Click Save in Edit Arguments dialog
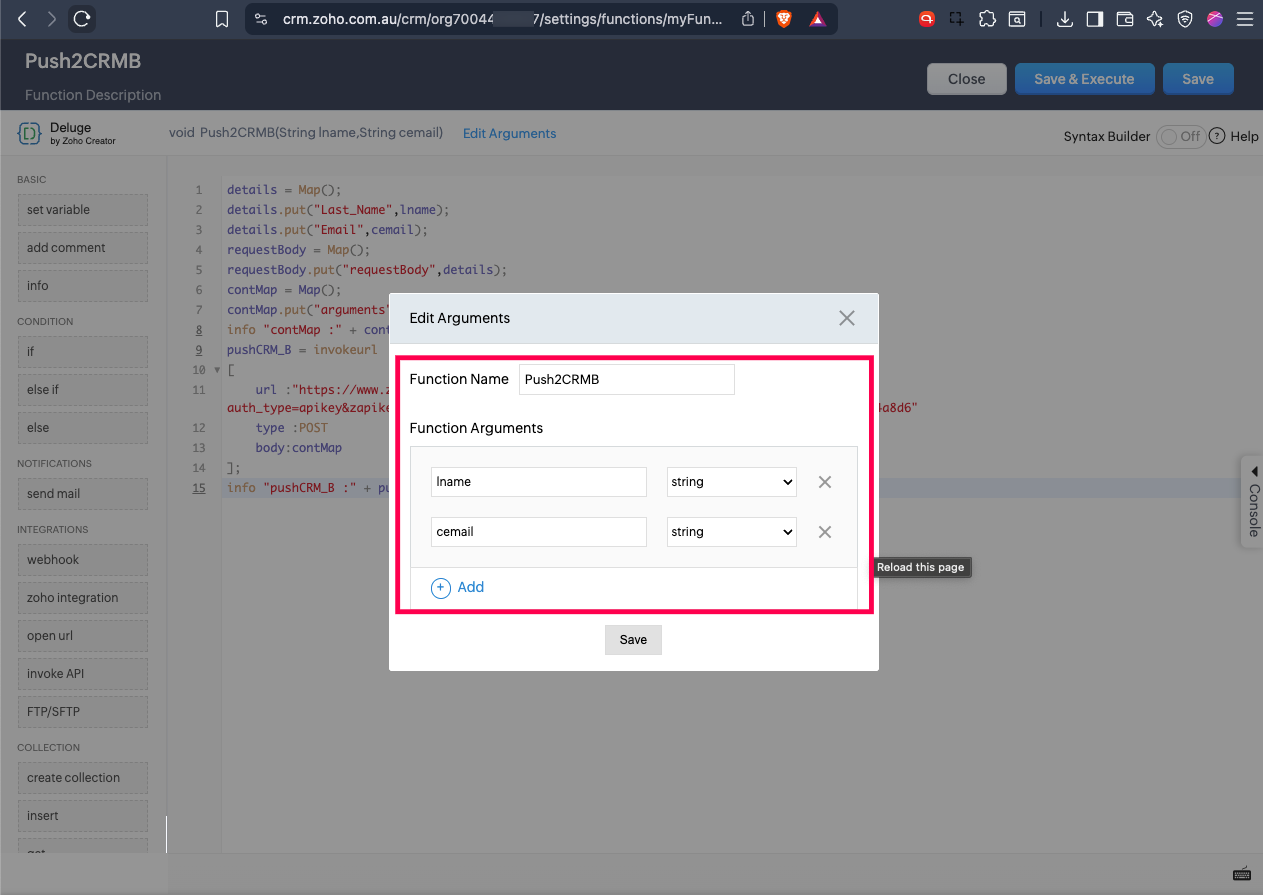Image resolution: width=1263 pixels, height=895 pixels. click(633, 640)
